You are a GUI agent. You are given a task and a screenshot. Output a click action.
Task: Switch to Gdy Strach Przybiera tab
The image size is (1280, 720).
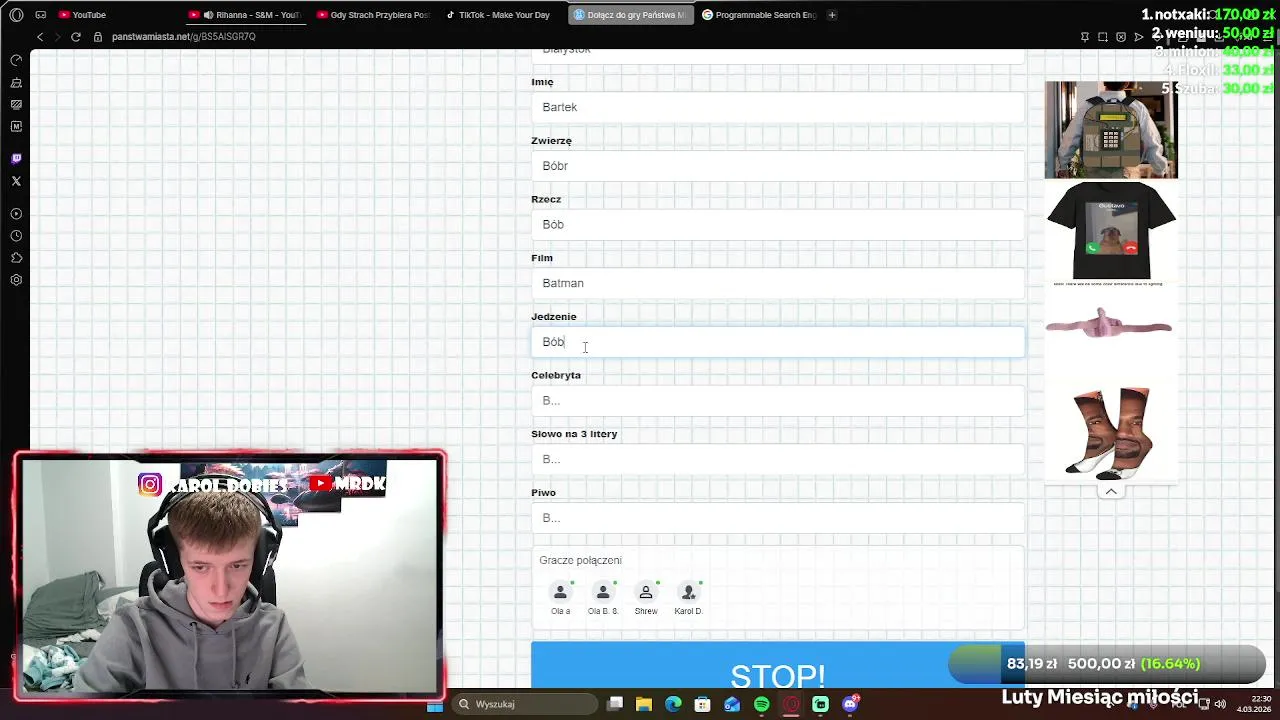coord(373,15)
